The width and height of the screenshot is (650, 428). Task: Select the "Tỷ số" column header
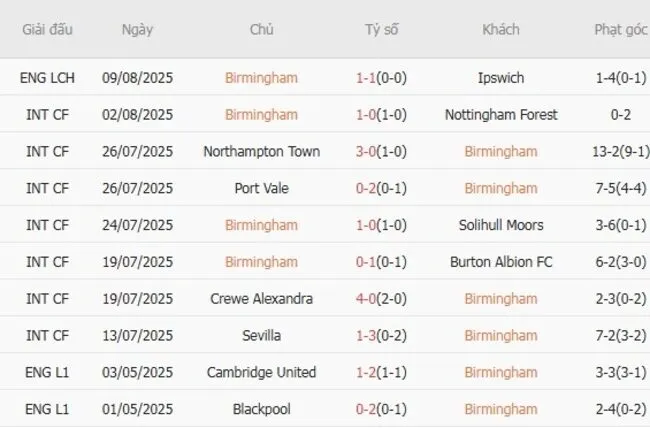click(x=381, y=29)
